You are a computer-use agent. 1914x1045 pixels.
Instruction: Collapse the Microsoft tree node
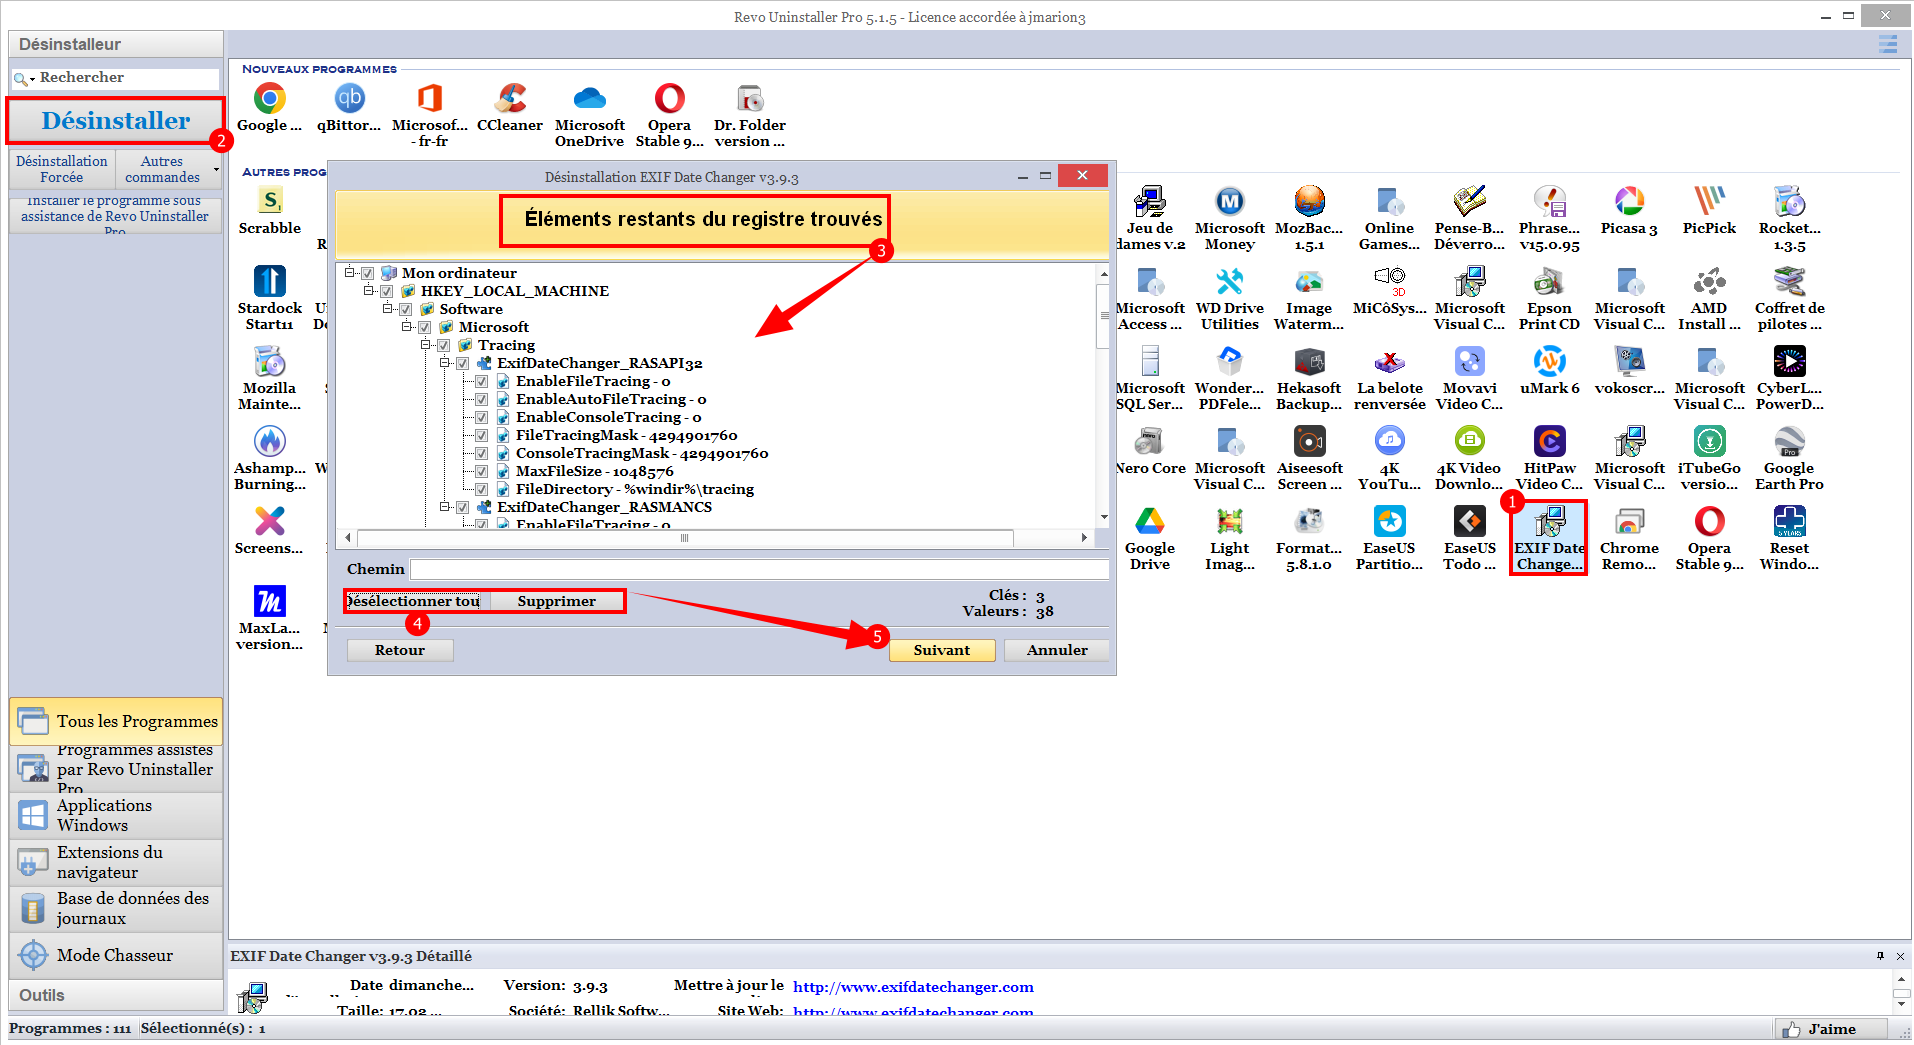coord(407,326)
